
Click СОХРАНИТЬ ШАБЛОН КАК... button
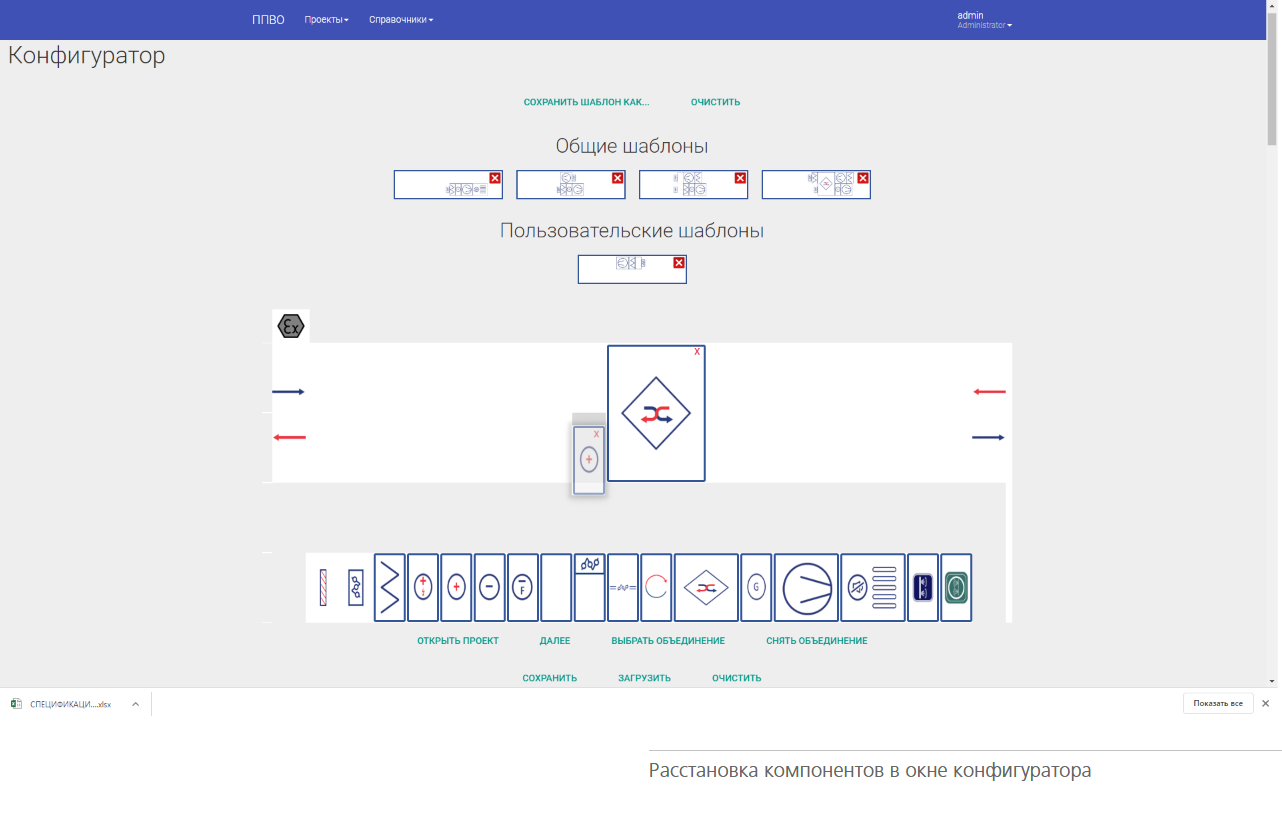[x=587, y=102]
